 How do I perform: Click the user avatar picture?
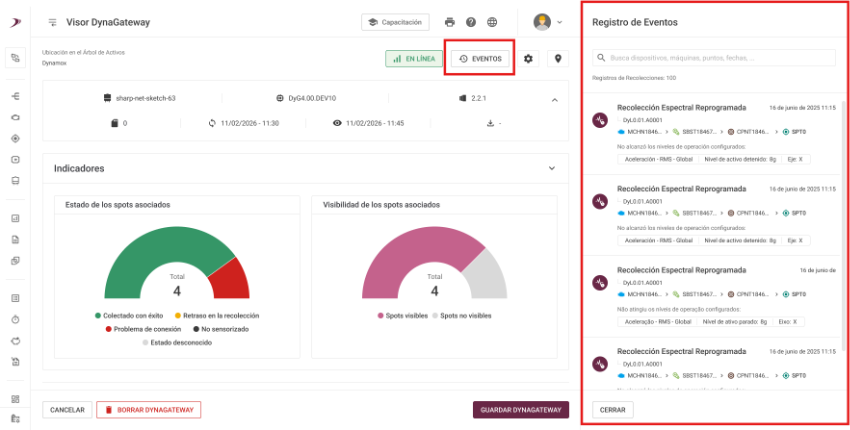542,22
